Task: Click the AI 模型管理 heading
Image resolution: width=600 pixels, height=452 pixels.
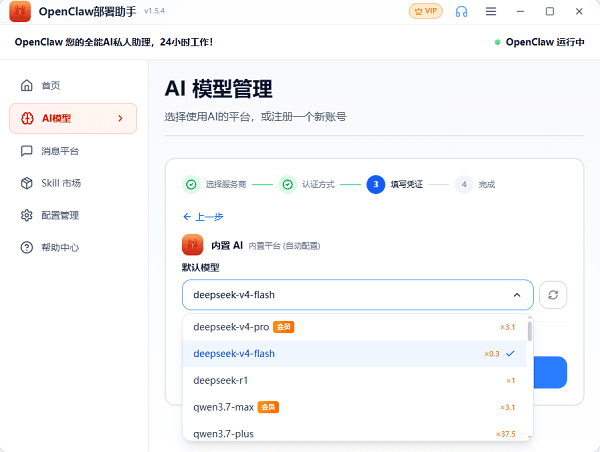Action: click(218, 88)
